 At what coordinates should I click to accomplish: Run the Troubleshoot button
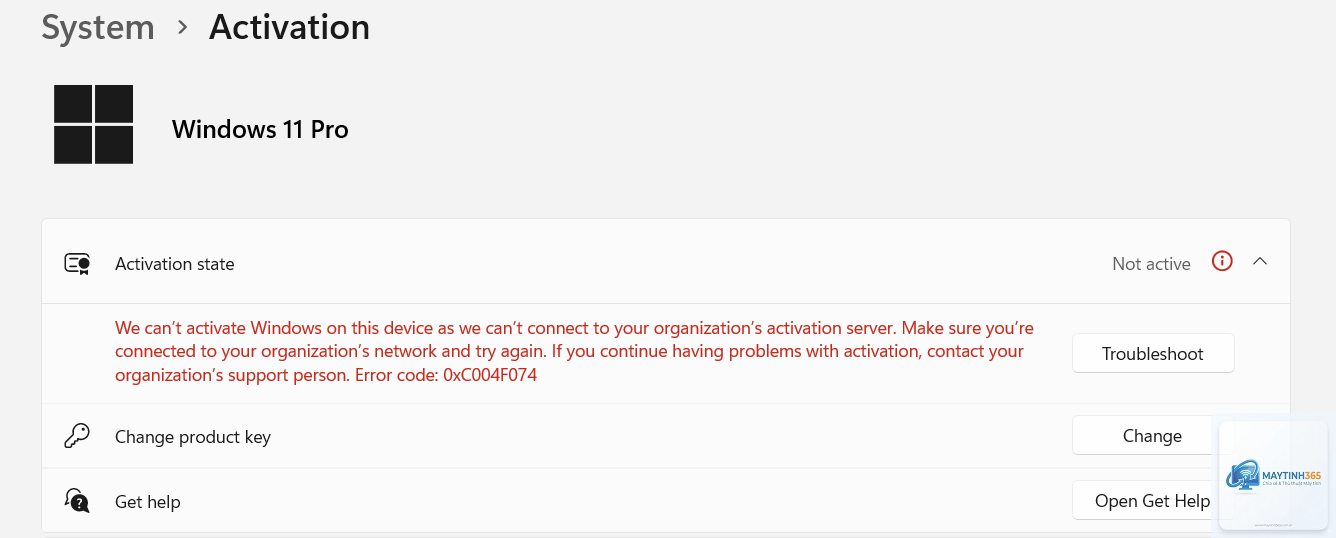[x=1153, y=353]
